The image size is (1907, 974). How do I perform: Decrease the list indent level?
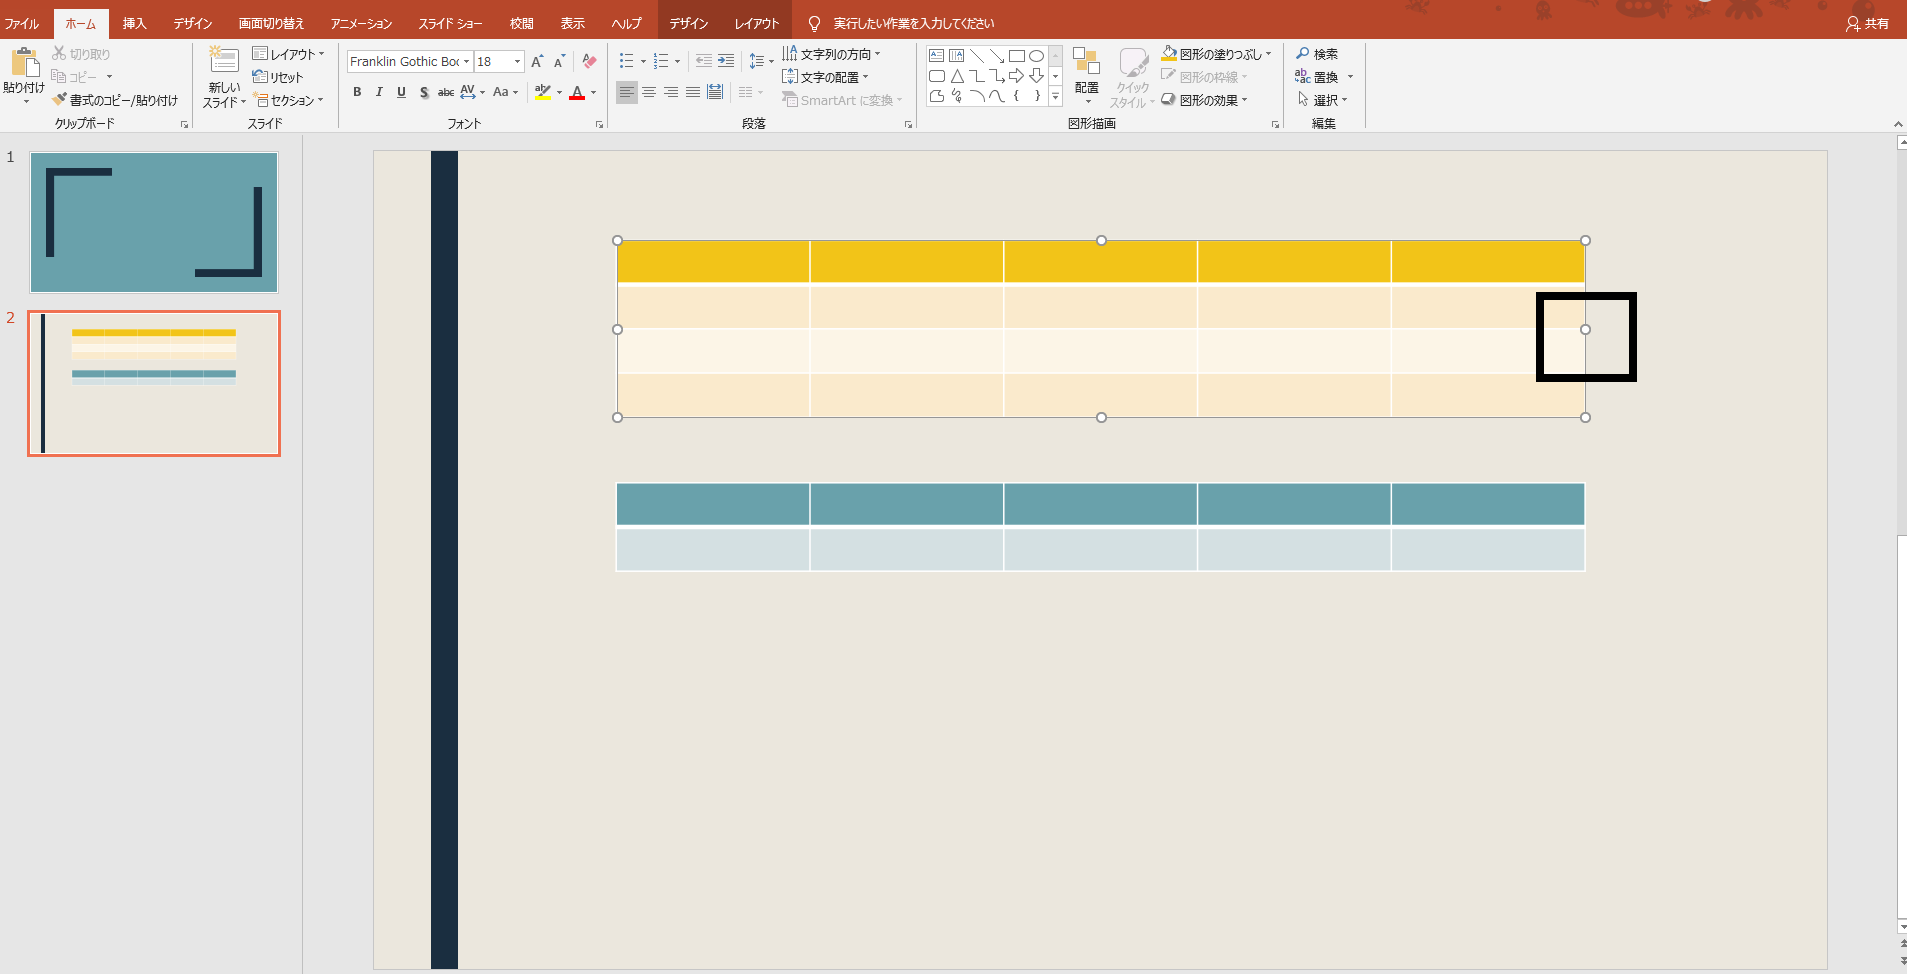[704, 61]
